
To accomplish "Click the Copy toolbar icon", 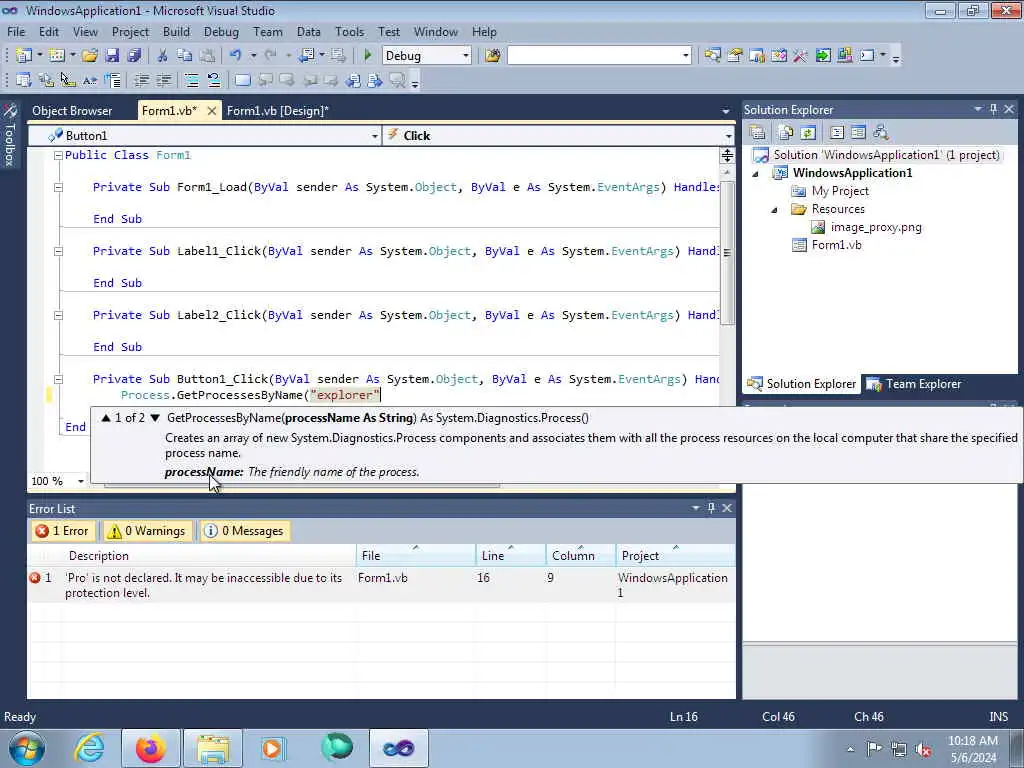I will pos(185,56).
